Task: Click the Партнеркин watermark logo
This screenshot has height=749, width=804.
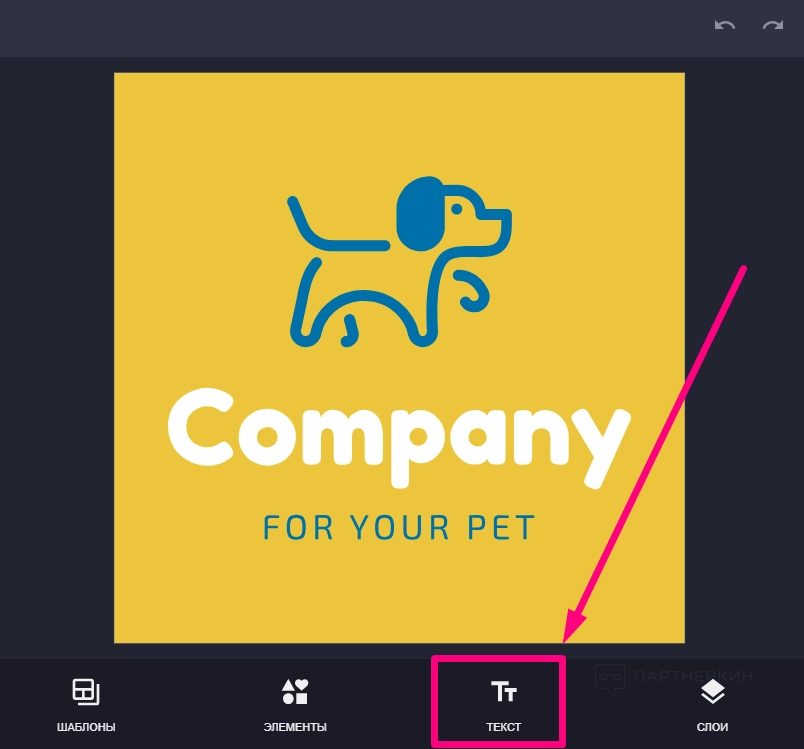Action: pyautogui.click(x=674, y=677)
